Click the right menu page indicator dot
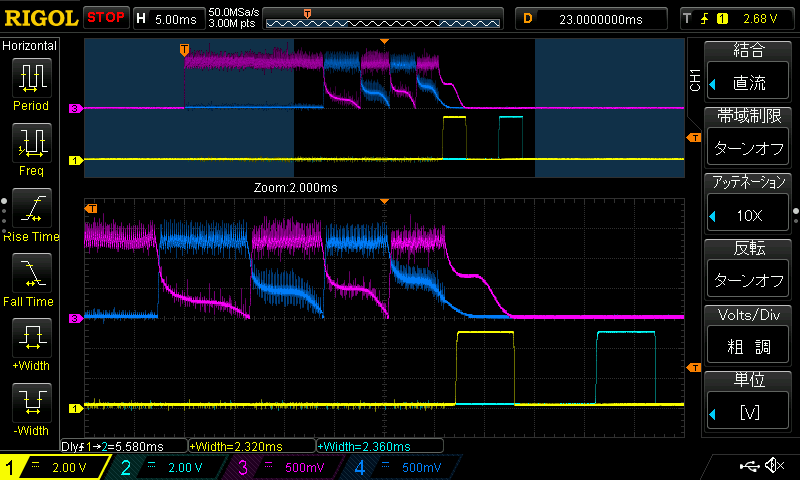This screenshot has height=480, width=800. [795, 211]
